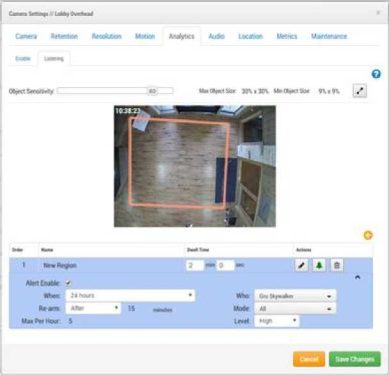Open the Mode All dropdown
389x375 pixels.
tap(295, 309)
